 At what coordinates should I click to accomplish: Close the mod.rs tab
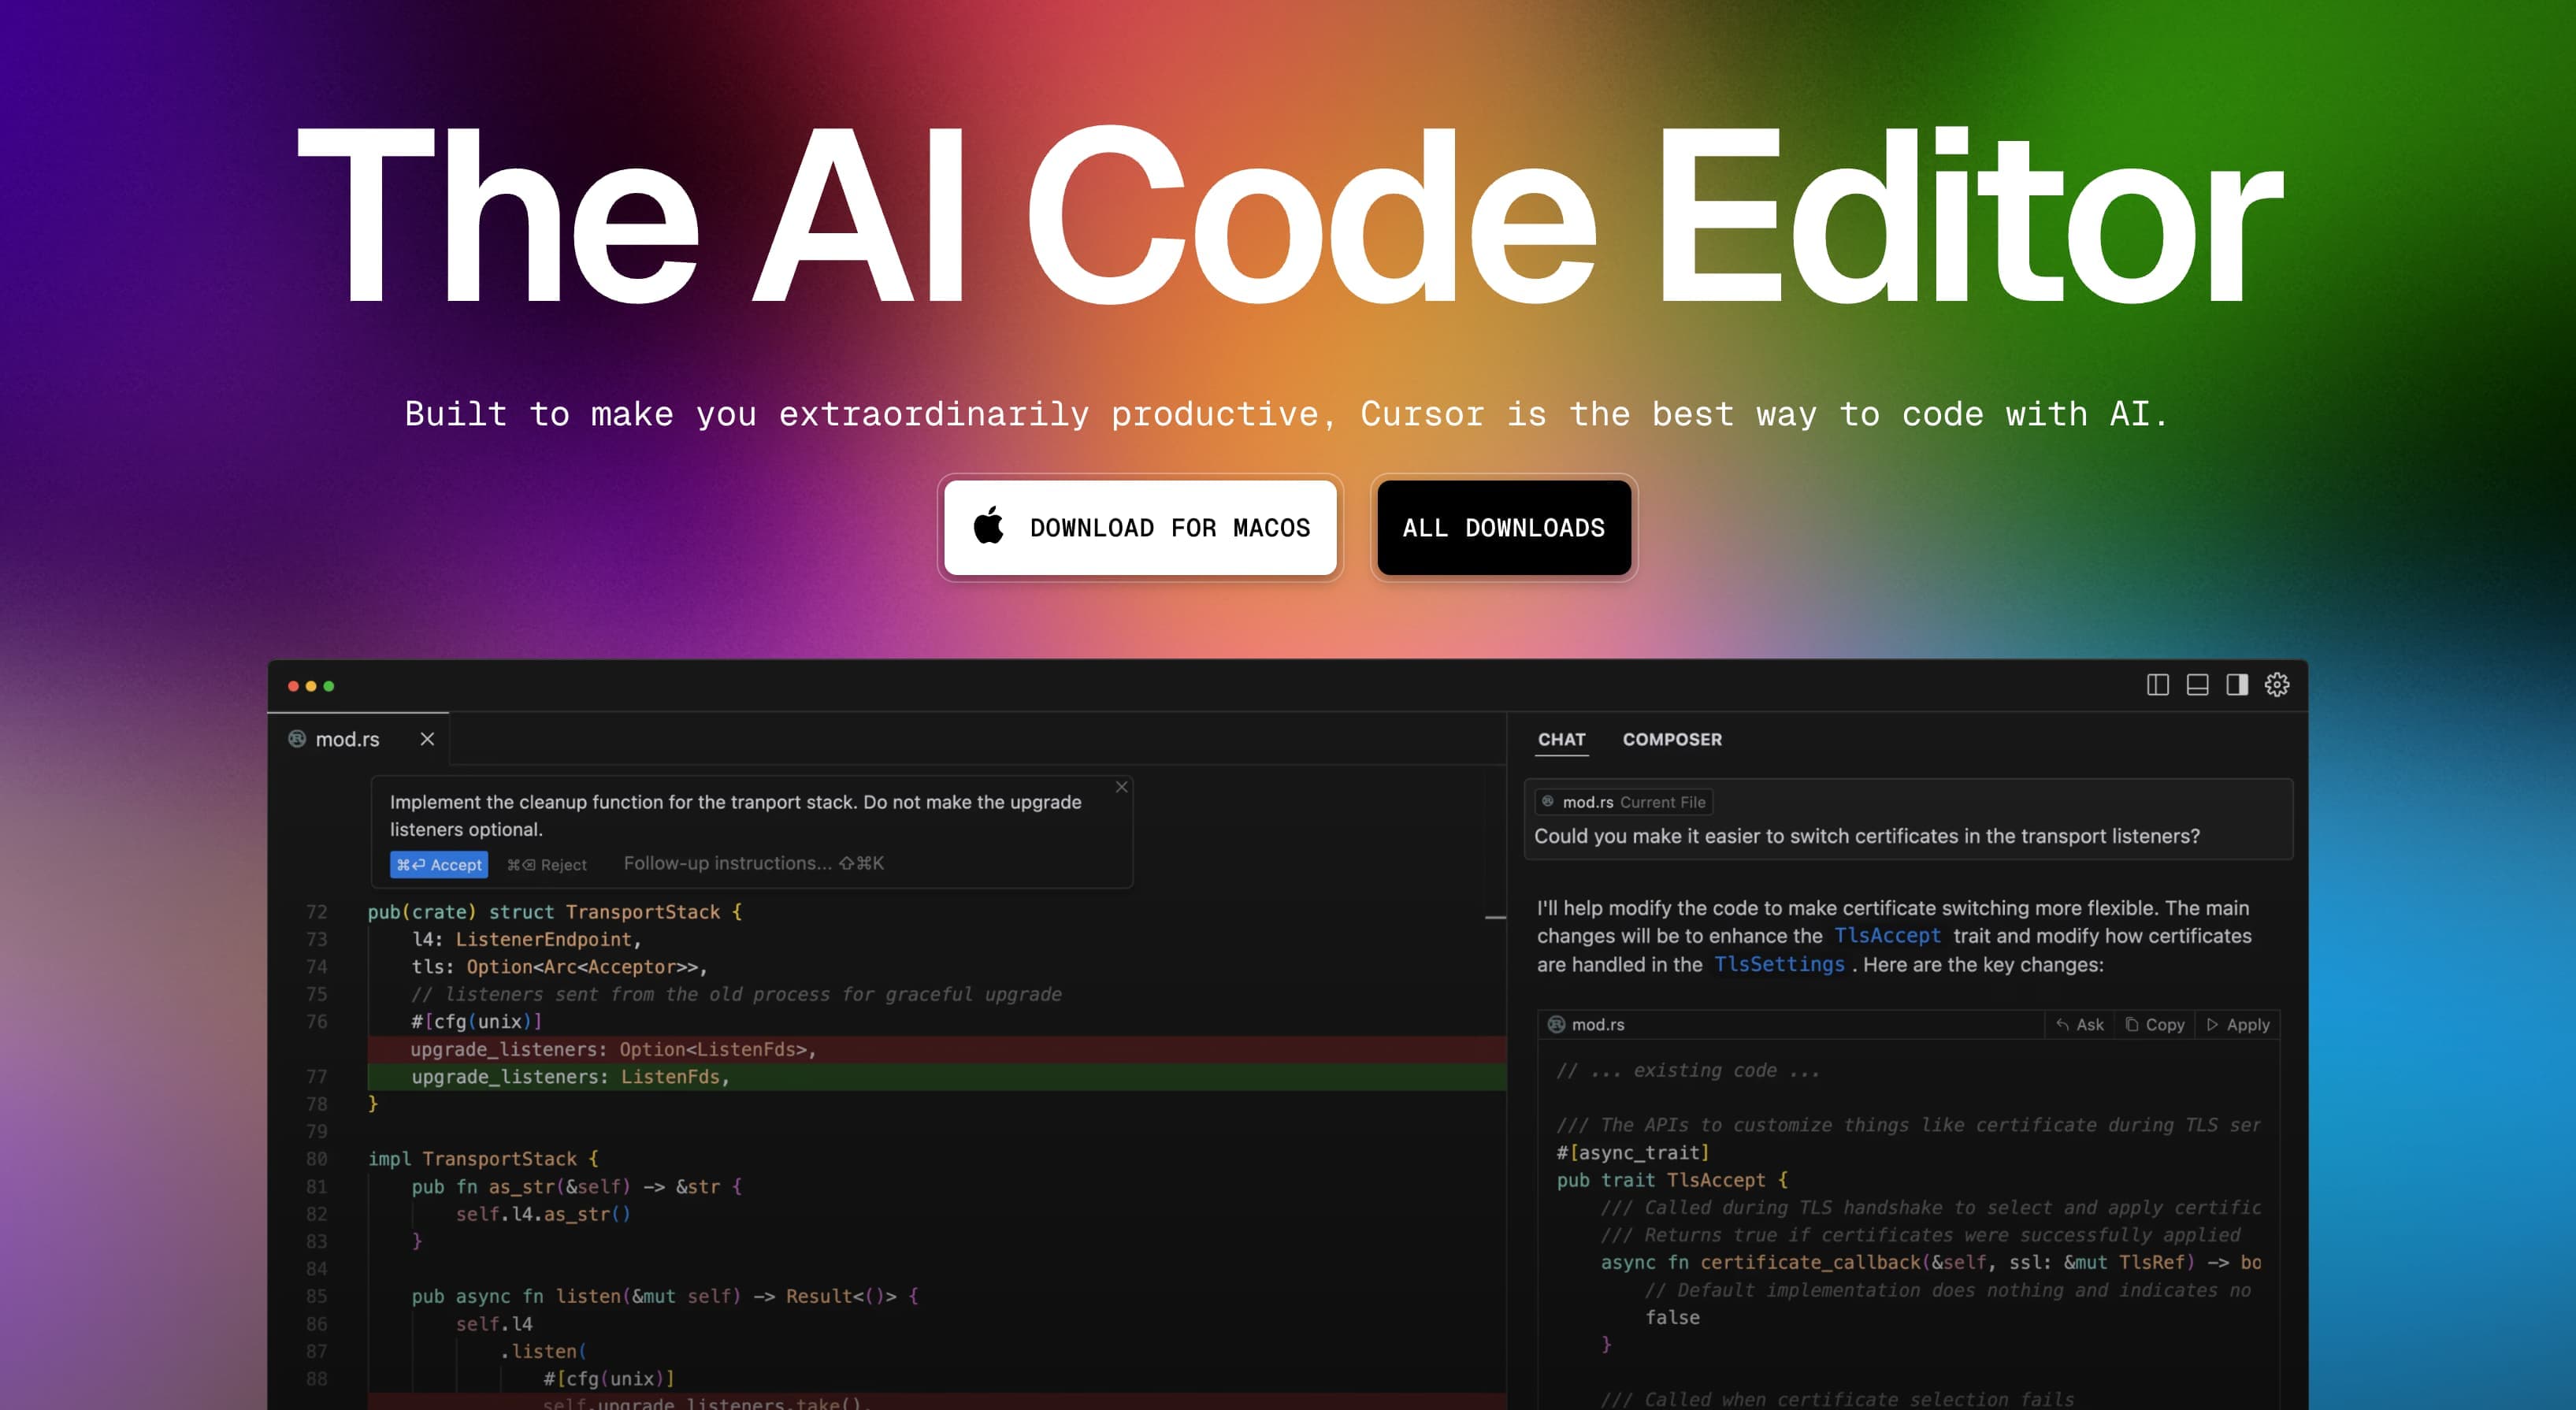pos(427,739)
